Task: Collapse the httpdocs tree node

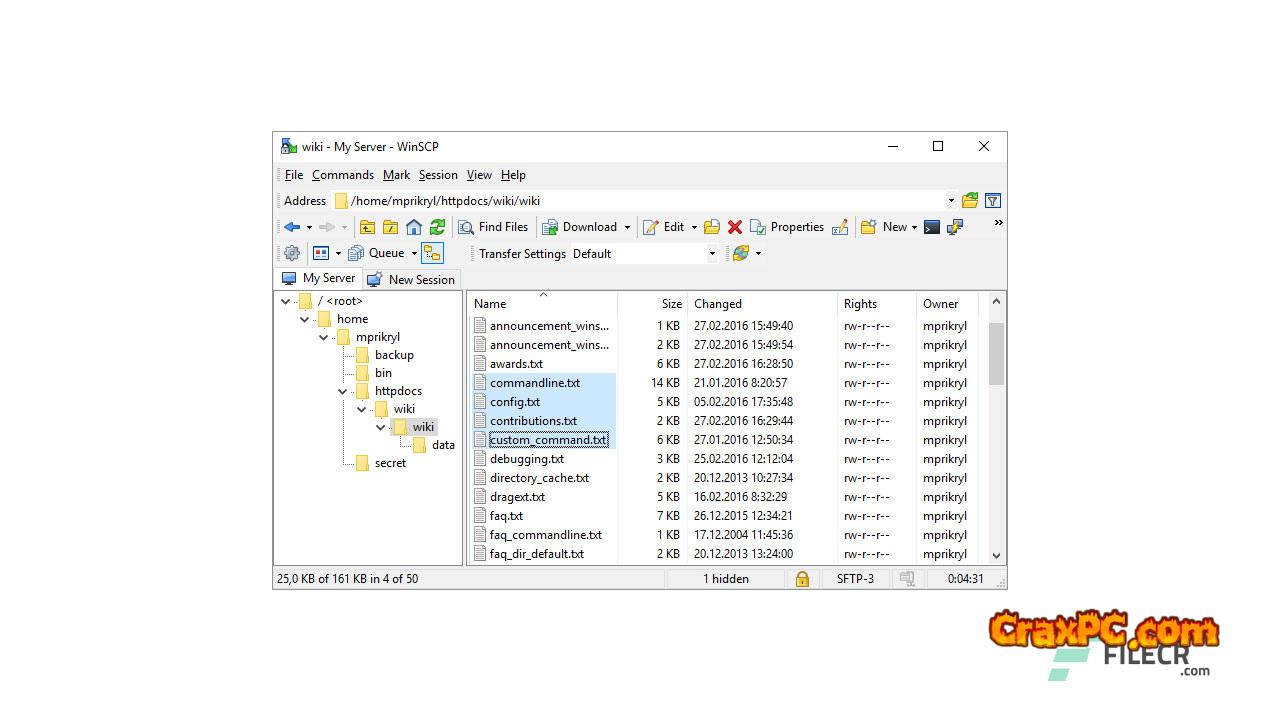Action: 343,391
